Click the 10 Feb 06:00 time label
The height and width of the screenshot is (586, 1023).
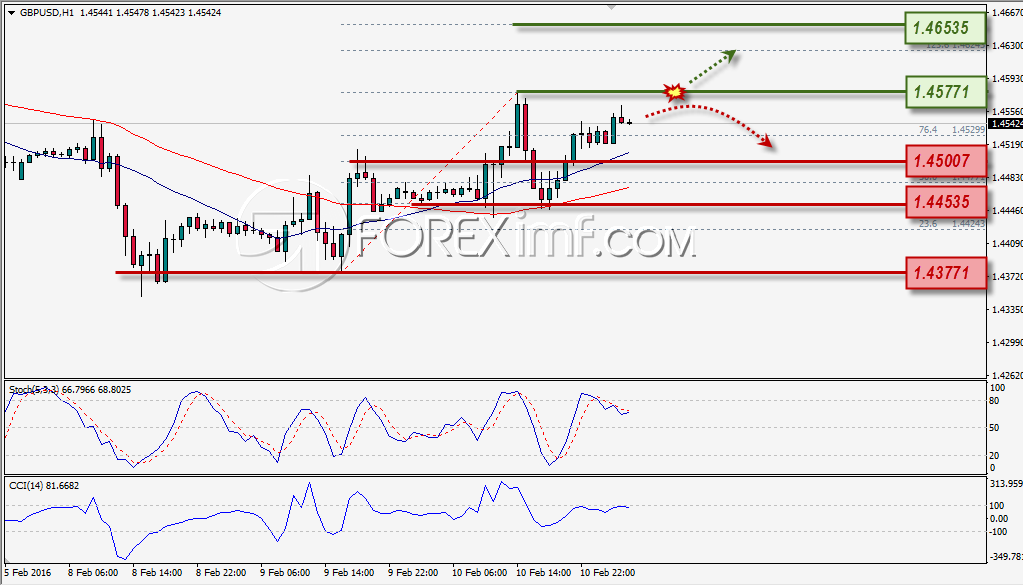tap(479, 572)
